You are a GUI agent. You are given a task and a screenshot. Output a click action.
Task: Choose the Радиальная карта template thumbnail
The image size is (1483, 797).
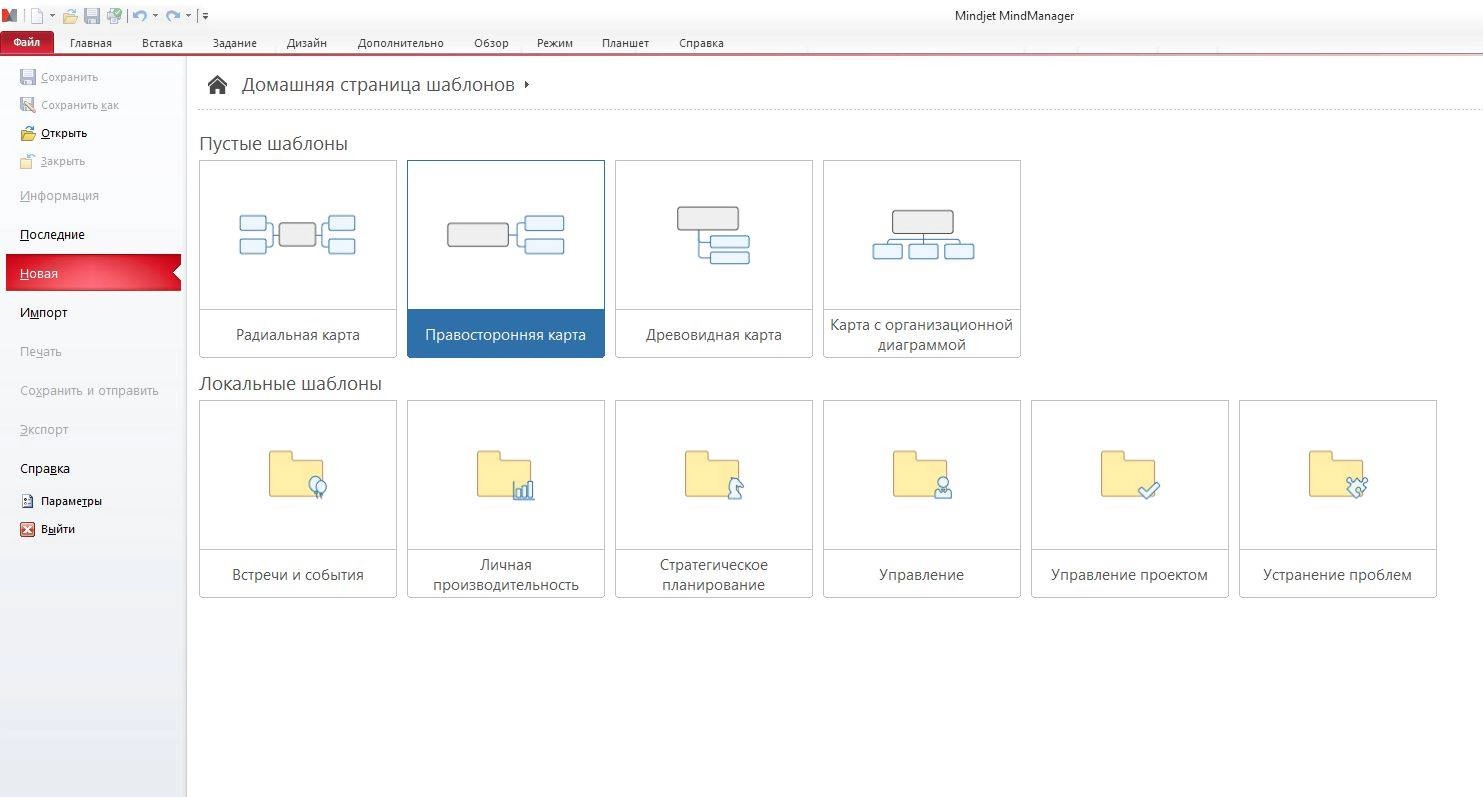(x=298, y=235)
